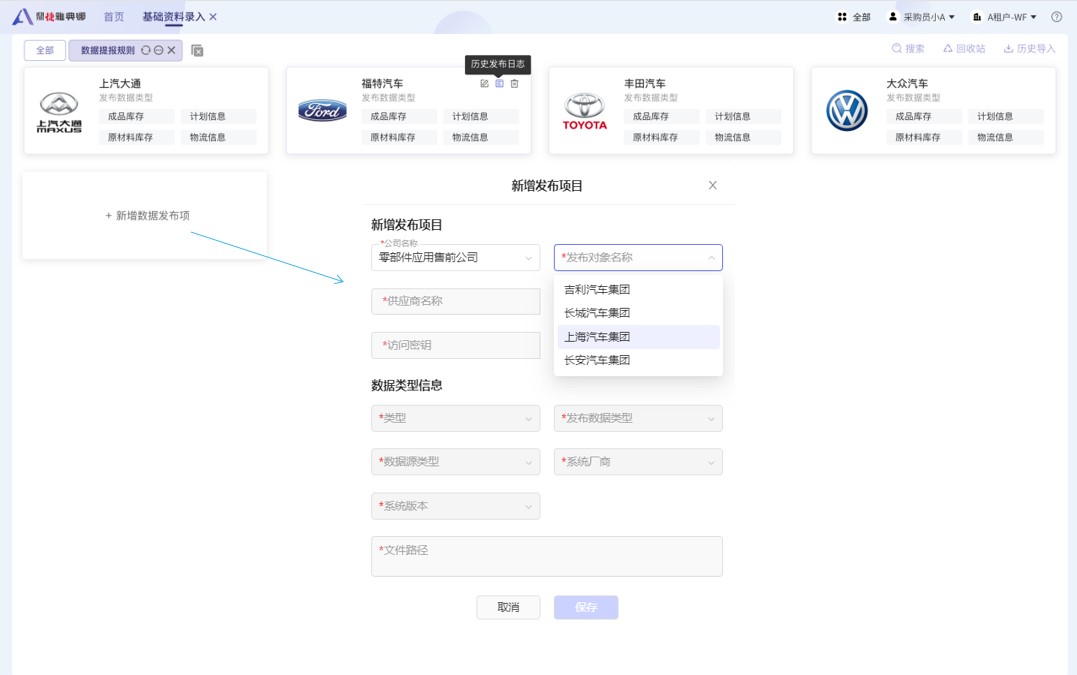1077x675 pixels.
Task: Open the 采购员小A user menu
Action: pos(921,17)
